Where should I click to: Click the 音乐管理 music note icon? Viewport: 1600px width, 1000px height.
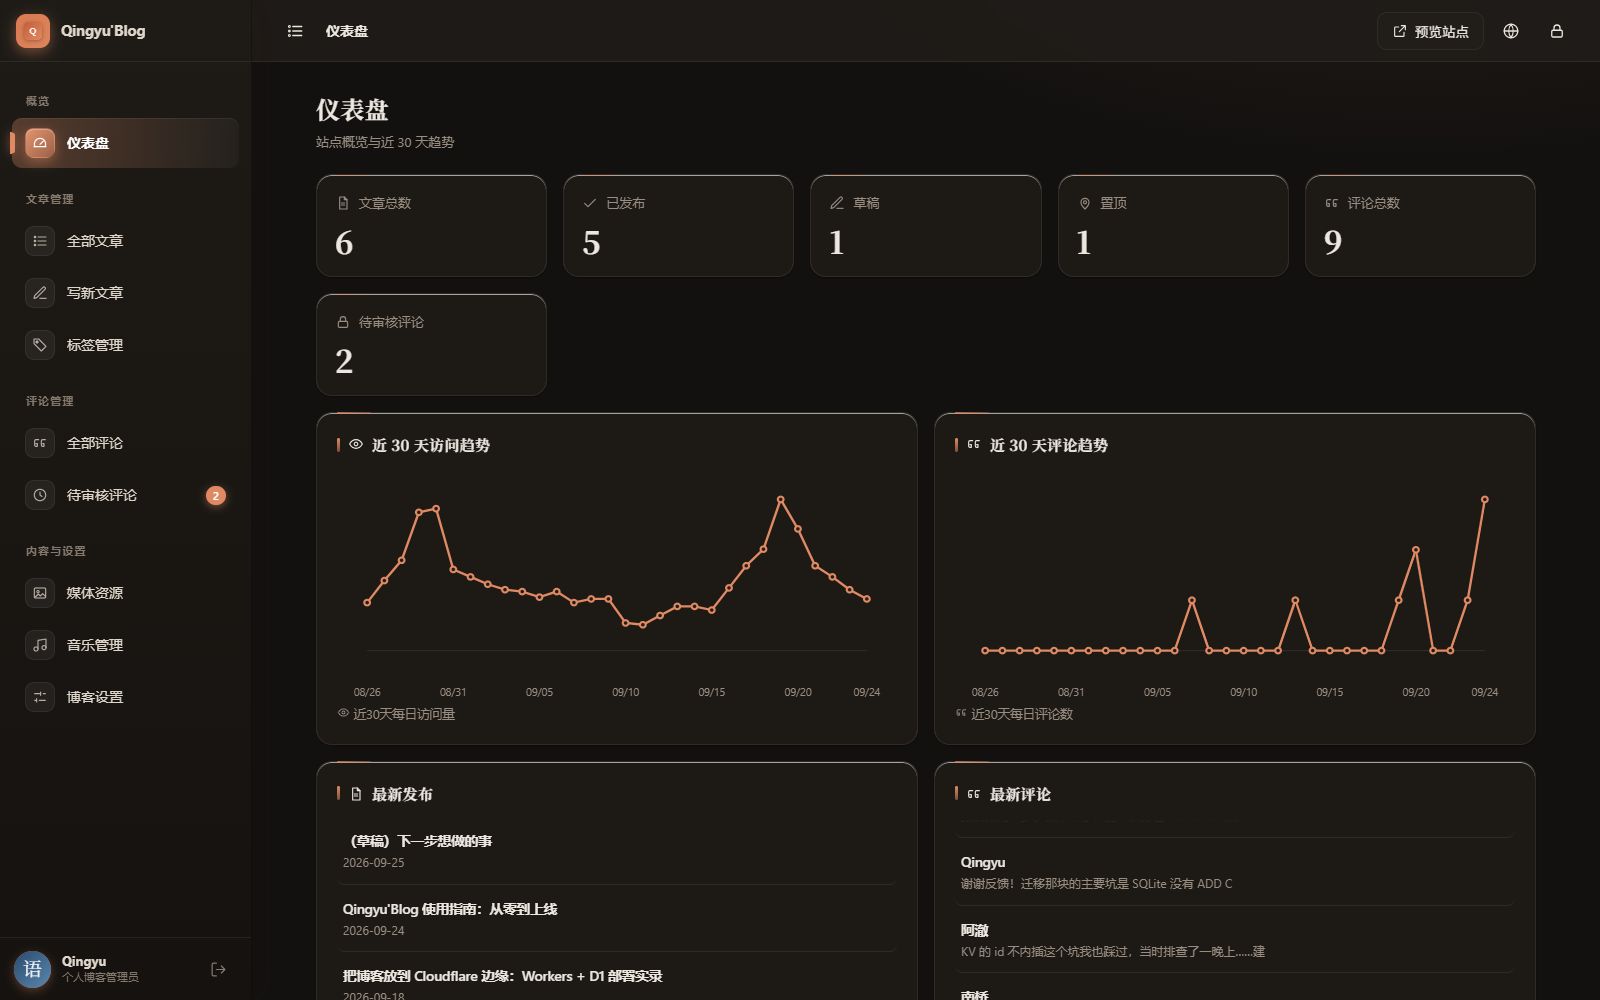(40, 645)
